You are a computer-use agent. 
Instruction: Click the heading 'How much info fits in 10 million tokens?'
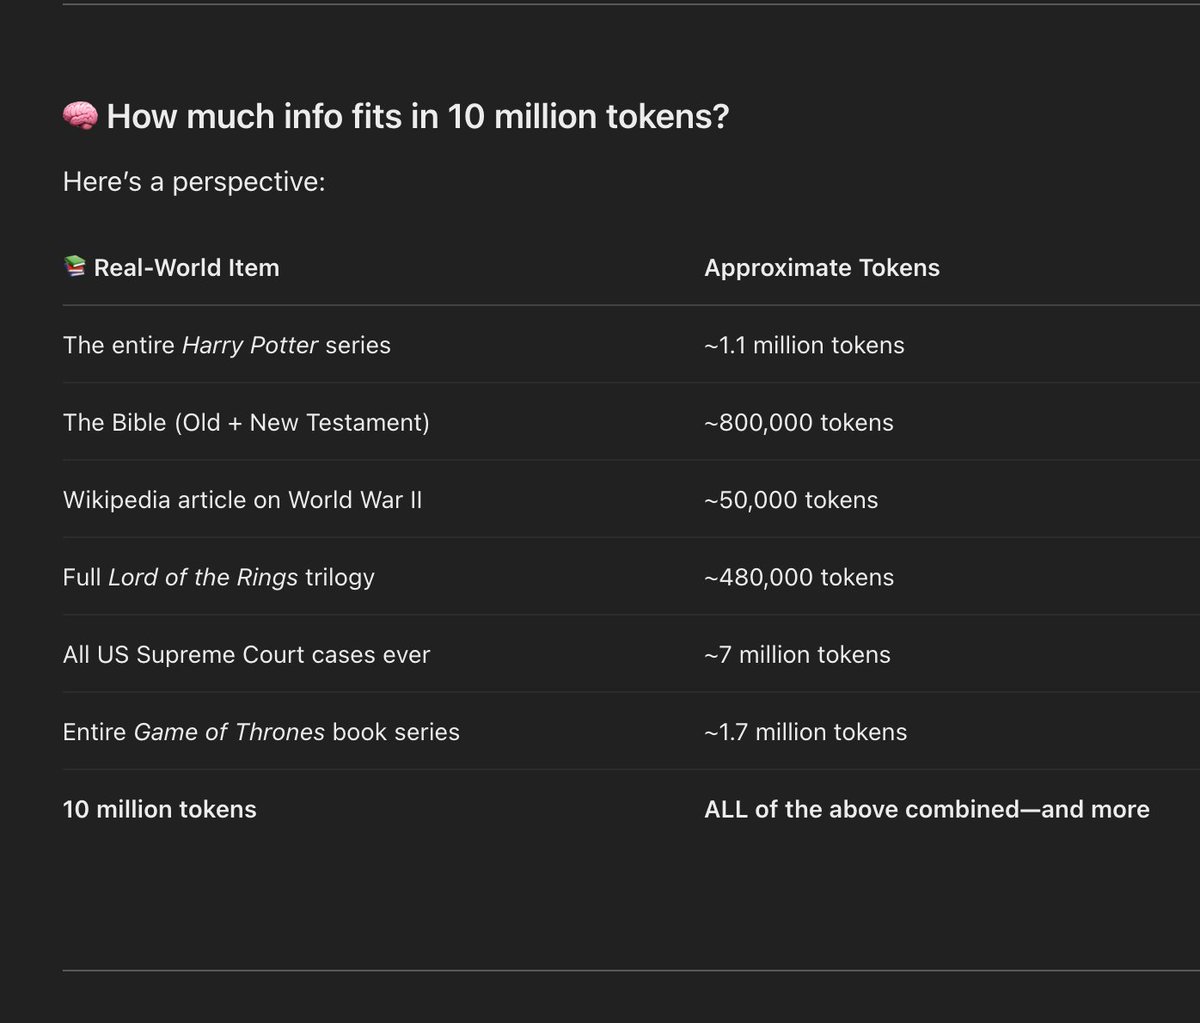coord(418,117)
